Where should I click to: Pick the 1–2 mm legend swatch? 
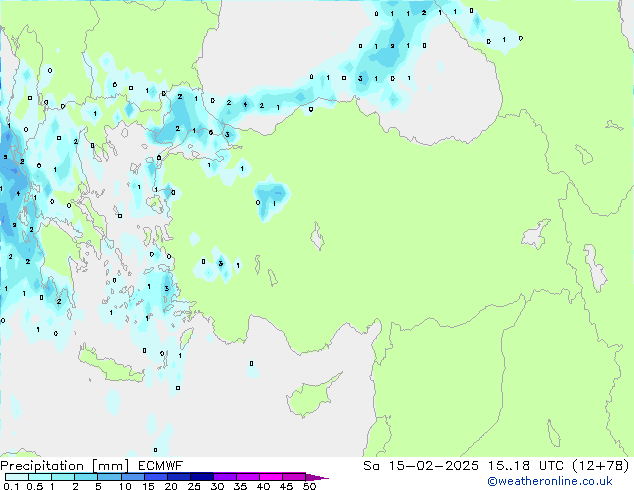click(x=63, y=477)
